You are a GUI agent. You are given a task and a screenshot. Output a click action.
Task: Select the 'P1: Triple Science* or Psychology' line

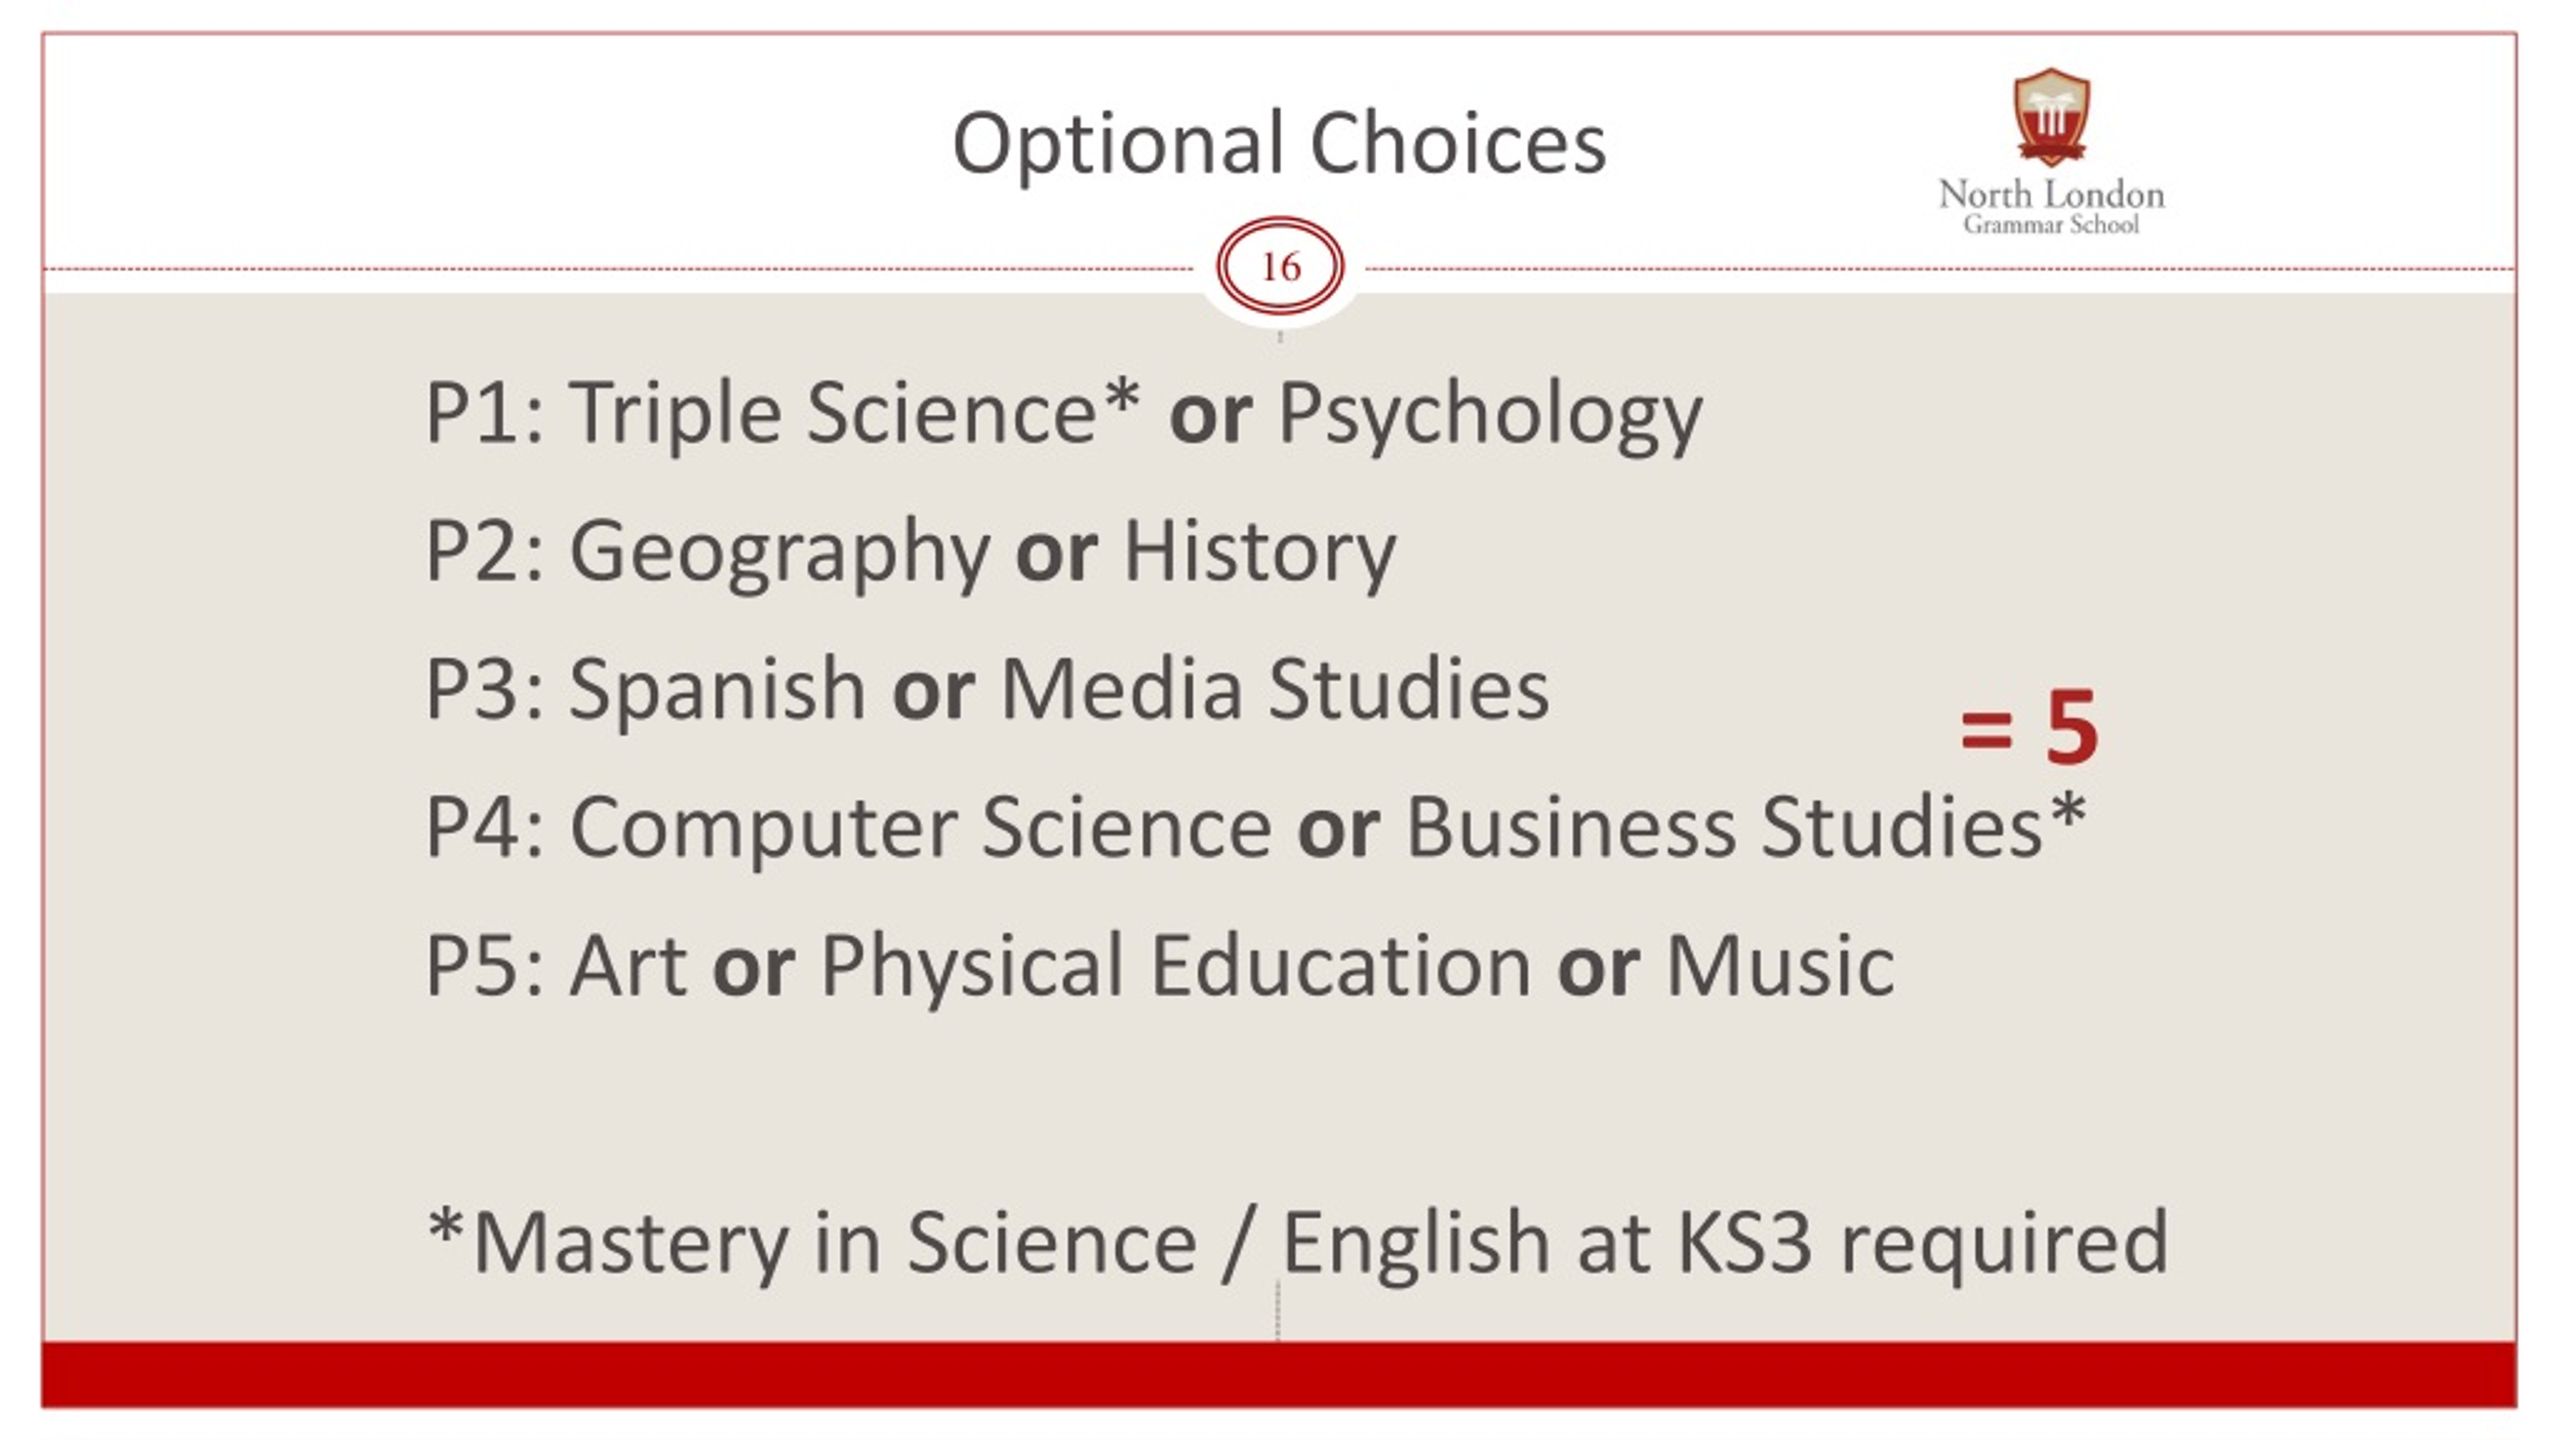[1064, 414]
